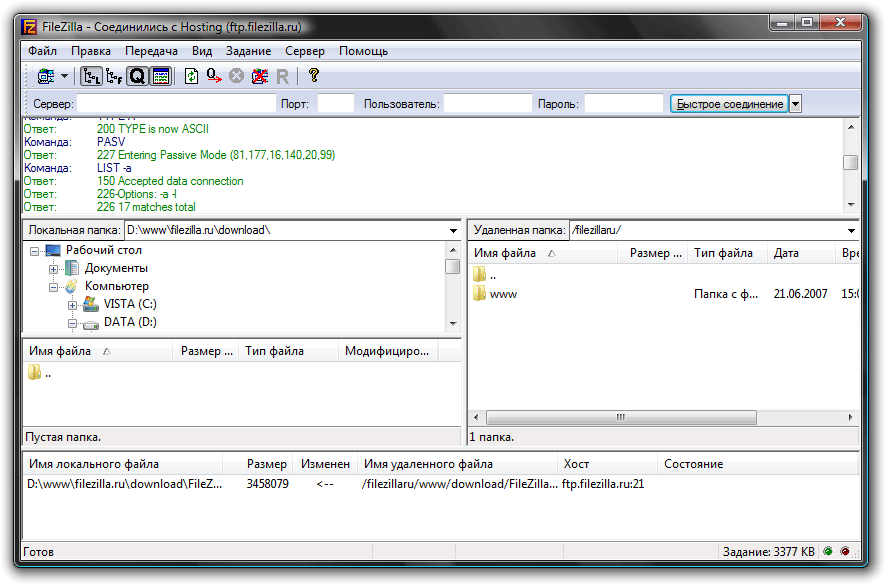886x585 pixels.
Task: Click inside the Пользователь input field
Action: tap(490, 103)
